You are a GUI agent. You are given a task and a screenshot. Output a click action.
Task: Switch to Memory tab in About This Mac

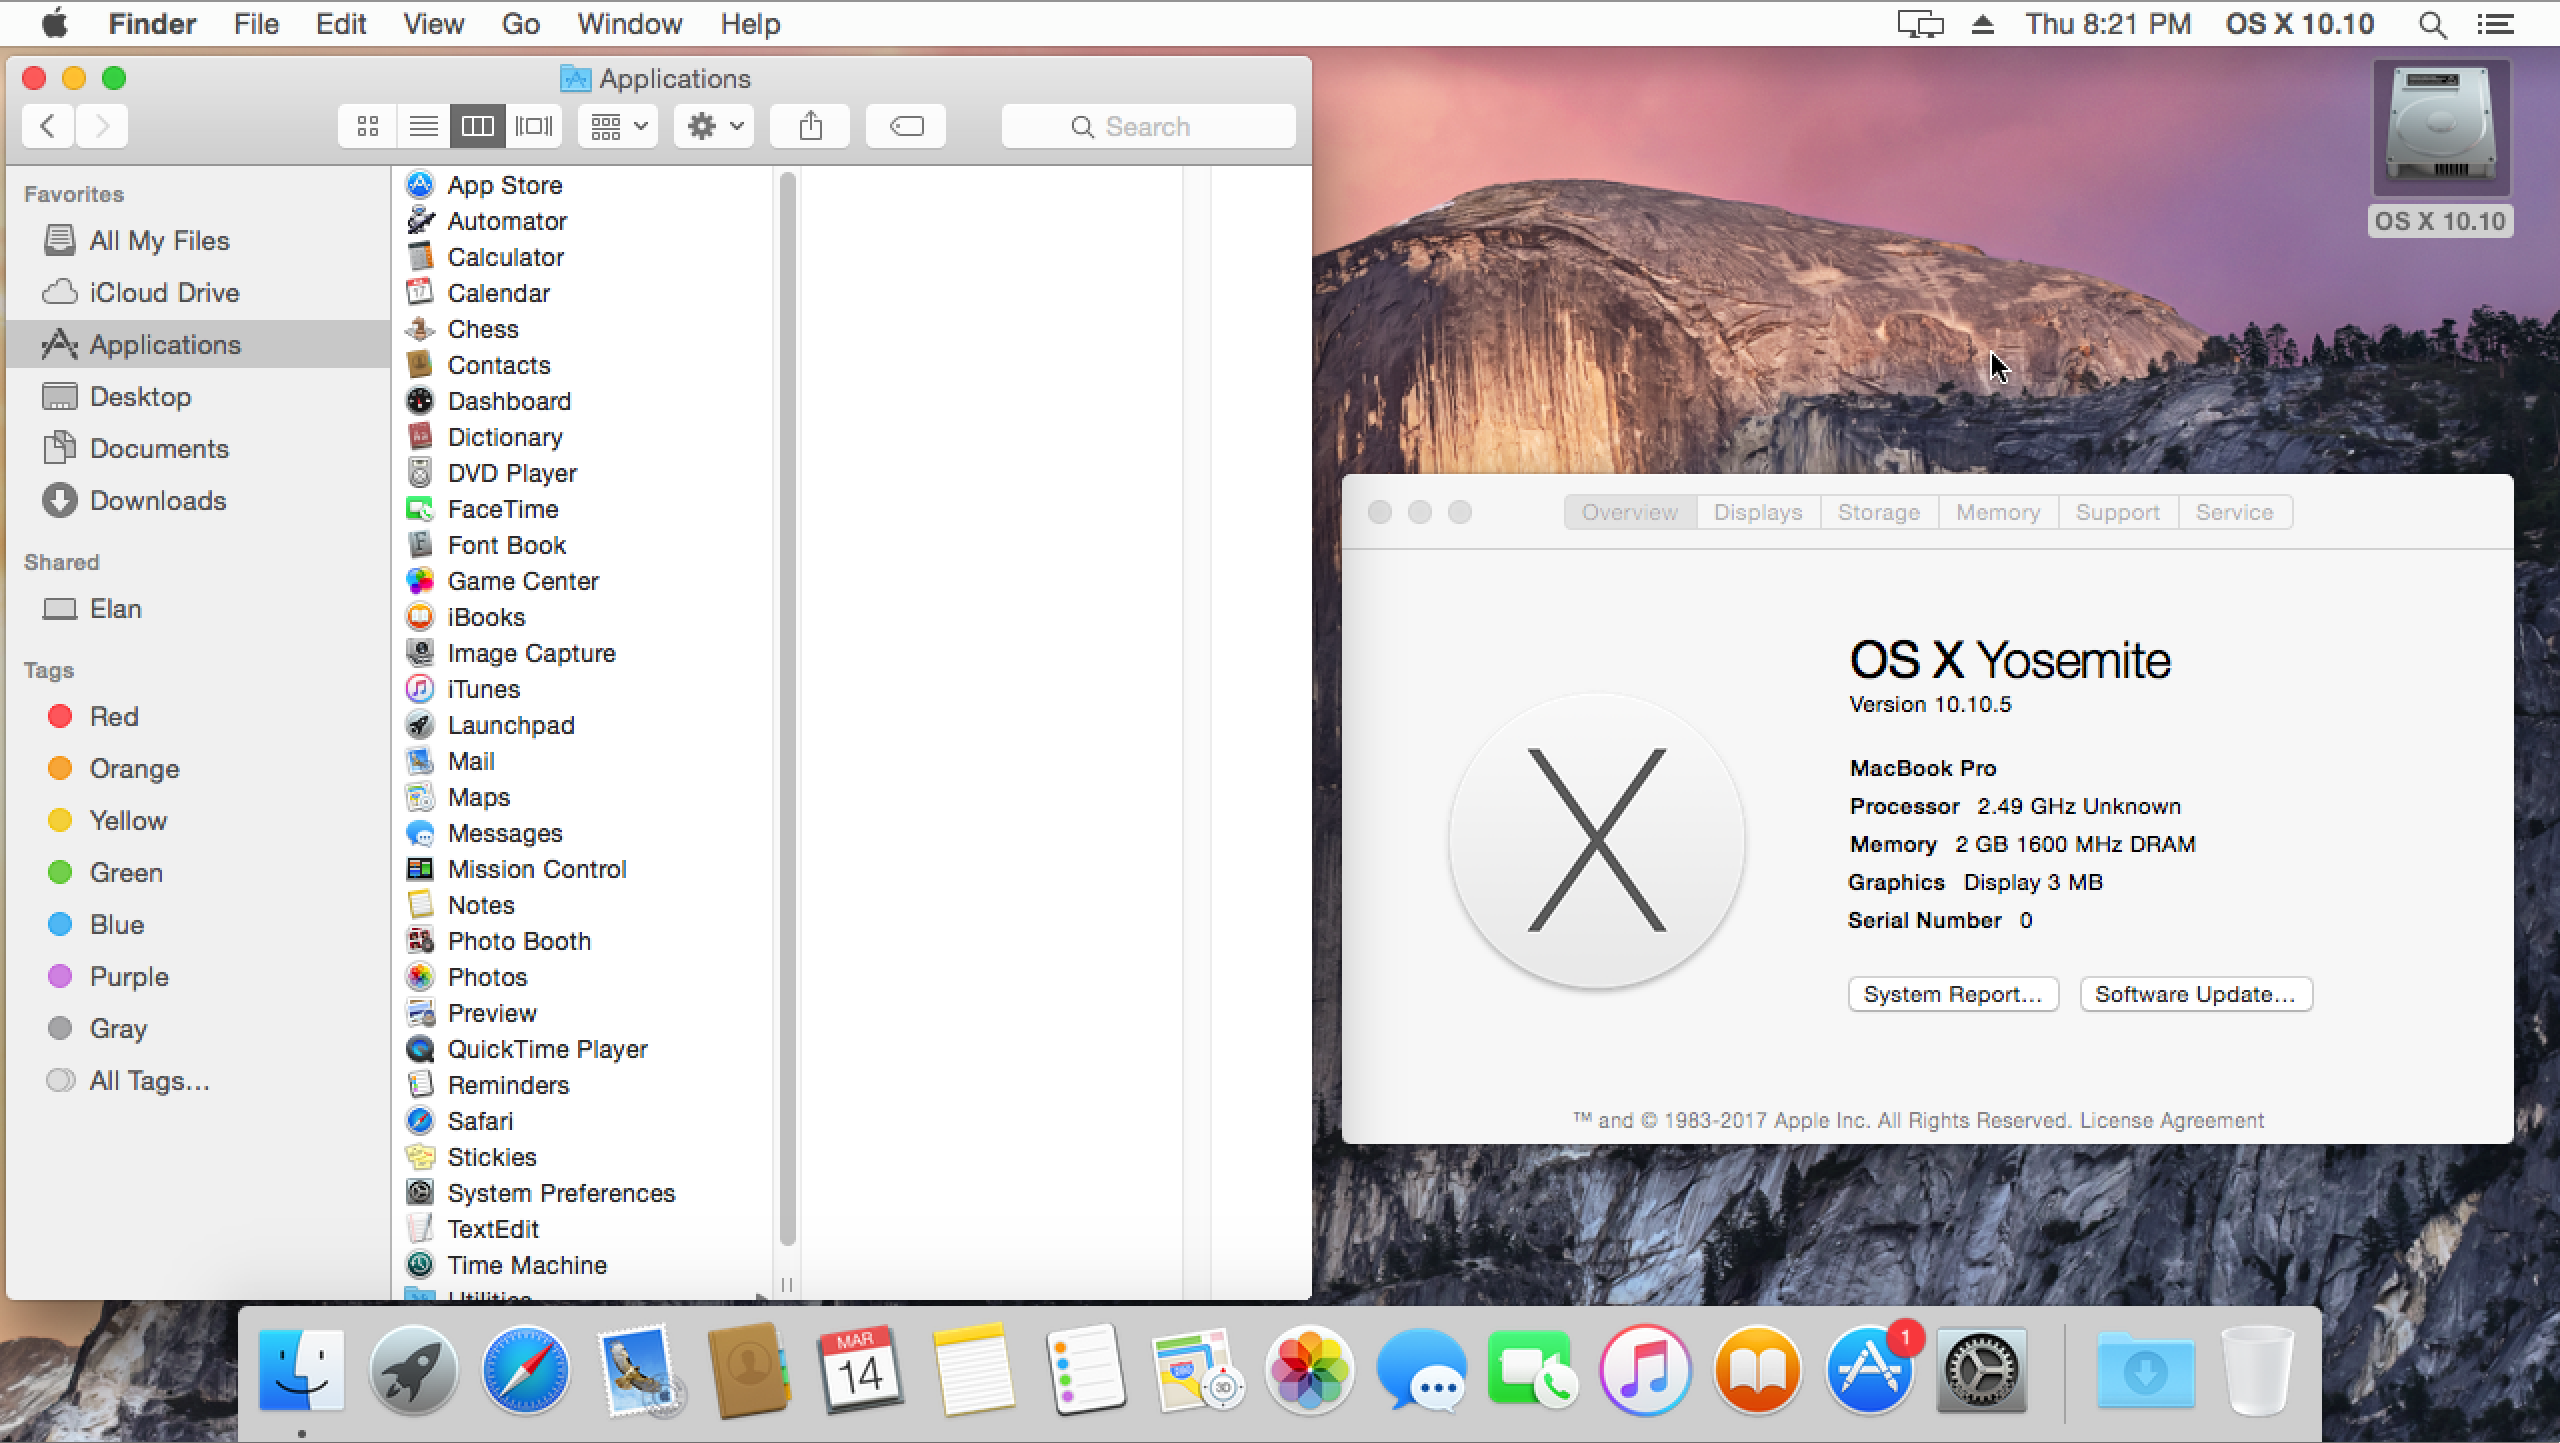pyautogui.click(x=1999, y=511)
